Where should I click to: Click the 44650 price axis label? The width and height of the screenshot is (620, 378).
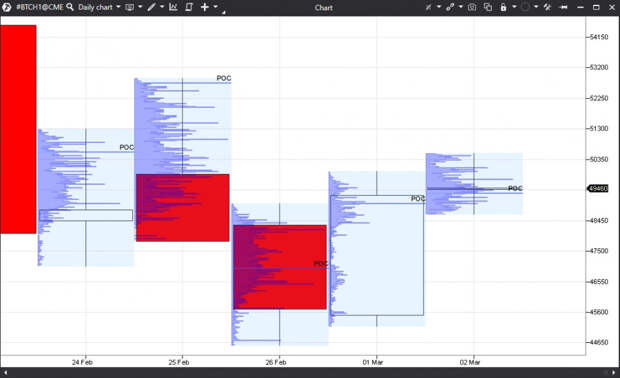click(599, 342)
